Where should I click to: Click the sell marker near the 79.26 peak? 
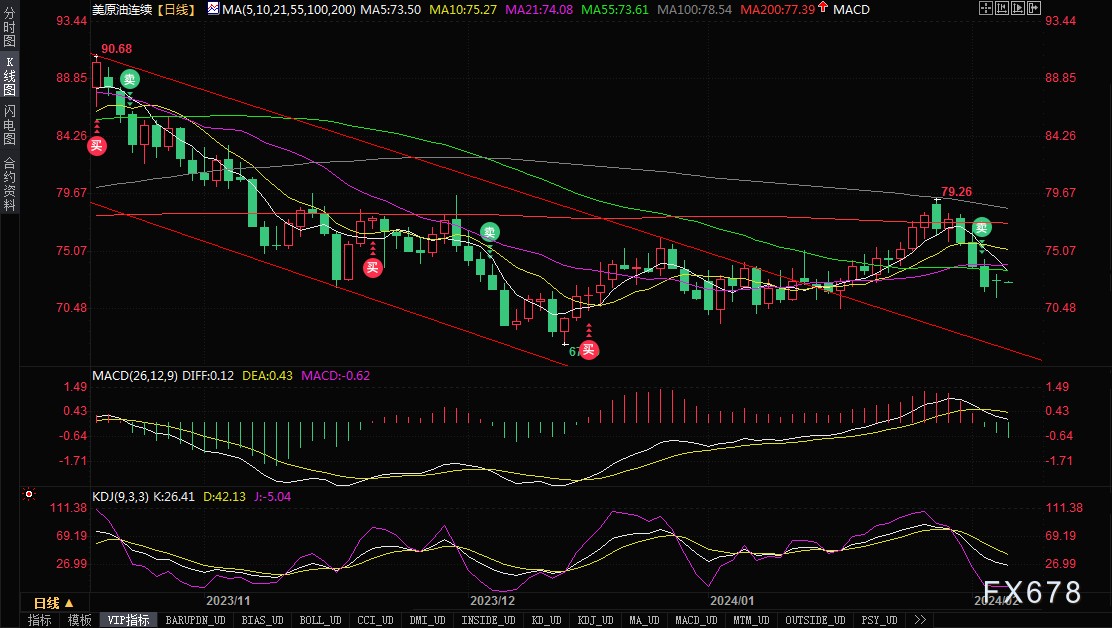pyautogui.click(x=982, y=229)
